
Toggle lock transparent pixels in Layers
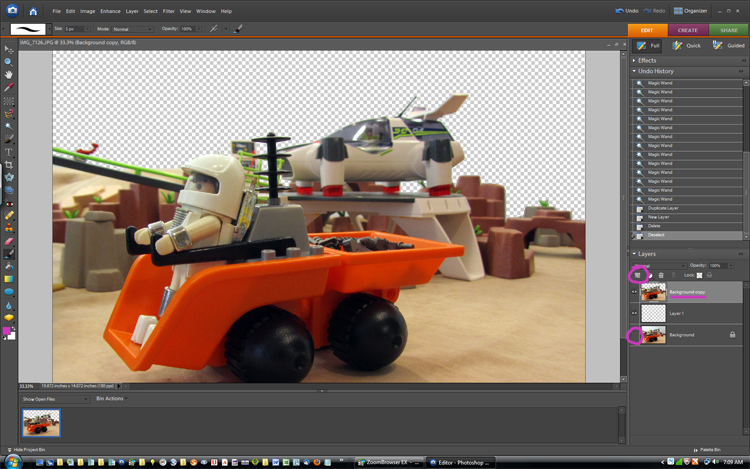700,274
